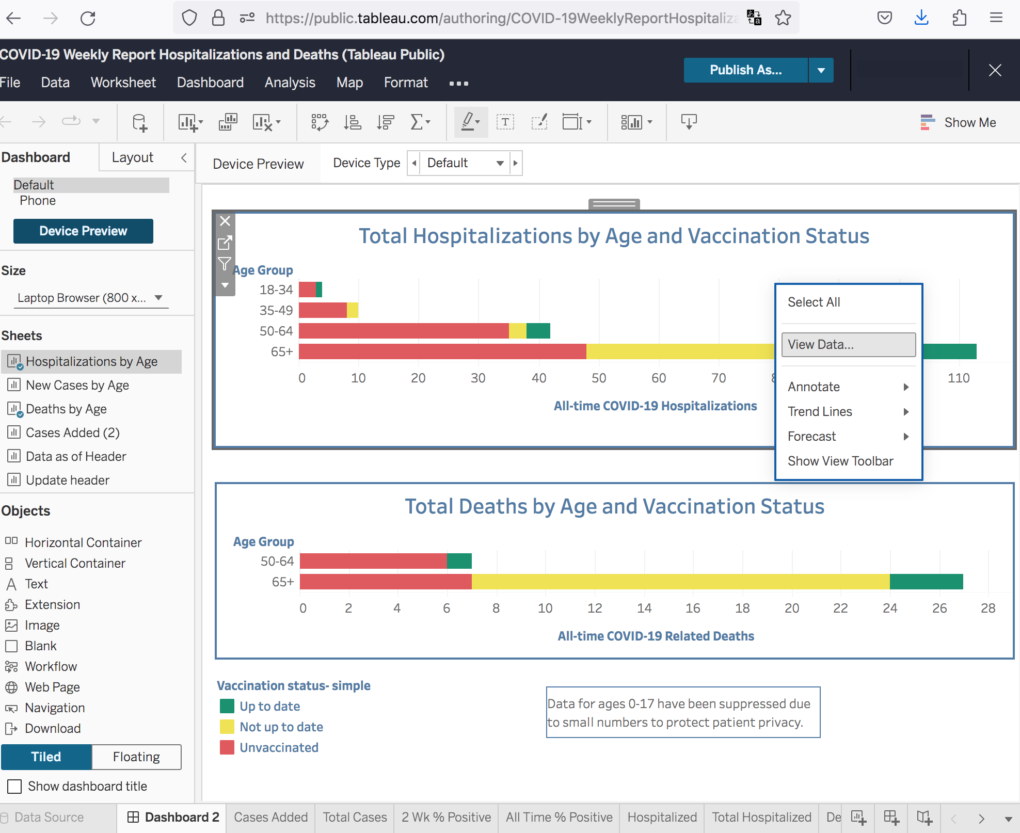The width and height of the screenshot is (1020, 833).
Task: Switch object placement to Floating
Action: tap(136, 757)
